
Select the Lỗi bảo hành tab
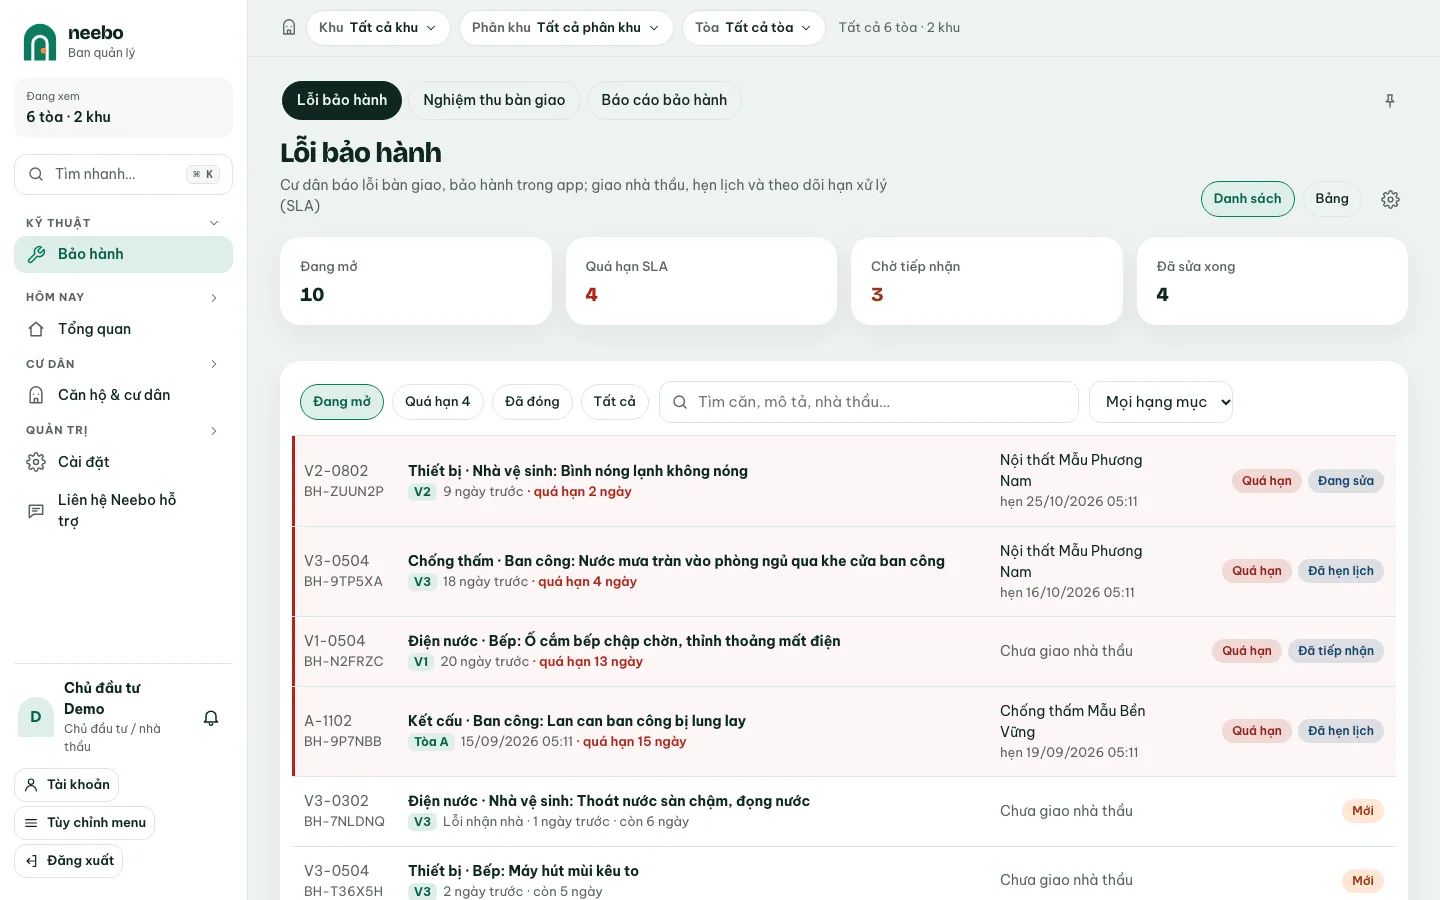point(342,100)
